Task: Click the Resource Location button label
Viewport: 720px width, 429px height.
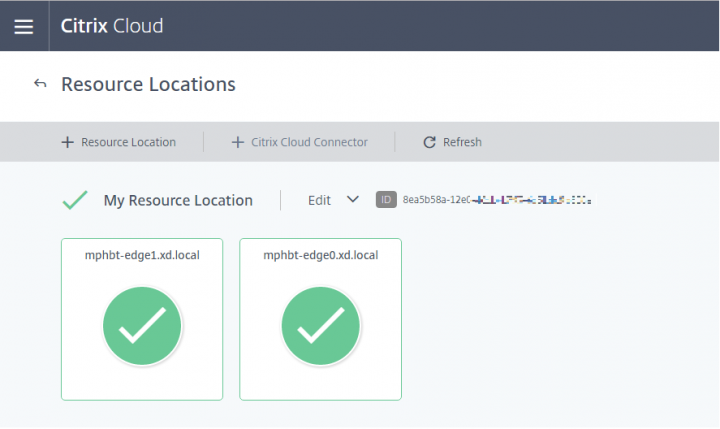Action: click(x=128, y=142)
